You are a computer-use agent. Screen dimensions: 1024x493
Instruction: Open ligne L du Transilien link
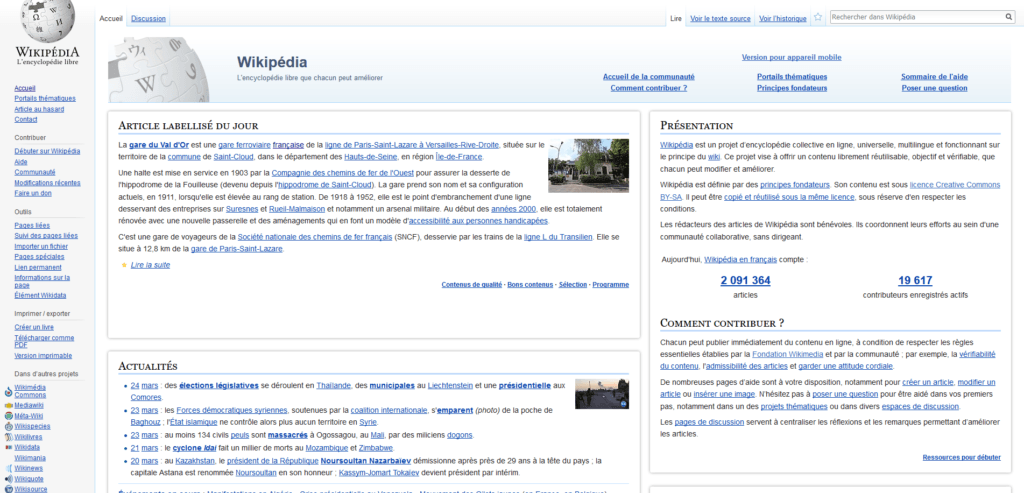point(558,236)
